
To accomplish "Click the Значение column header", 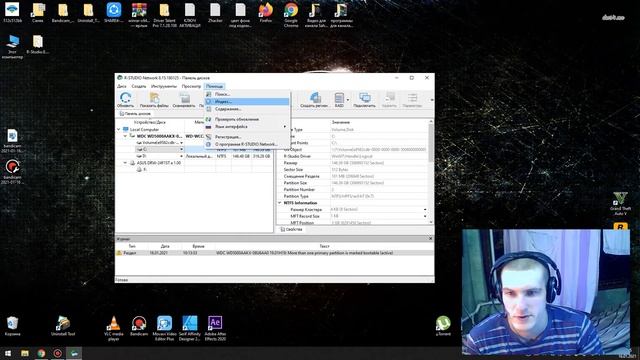I will [340, 122].
